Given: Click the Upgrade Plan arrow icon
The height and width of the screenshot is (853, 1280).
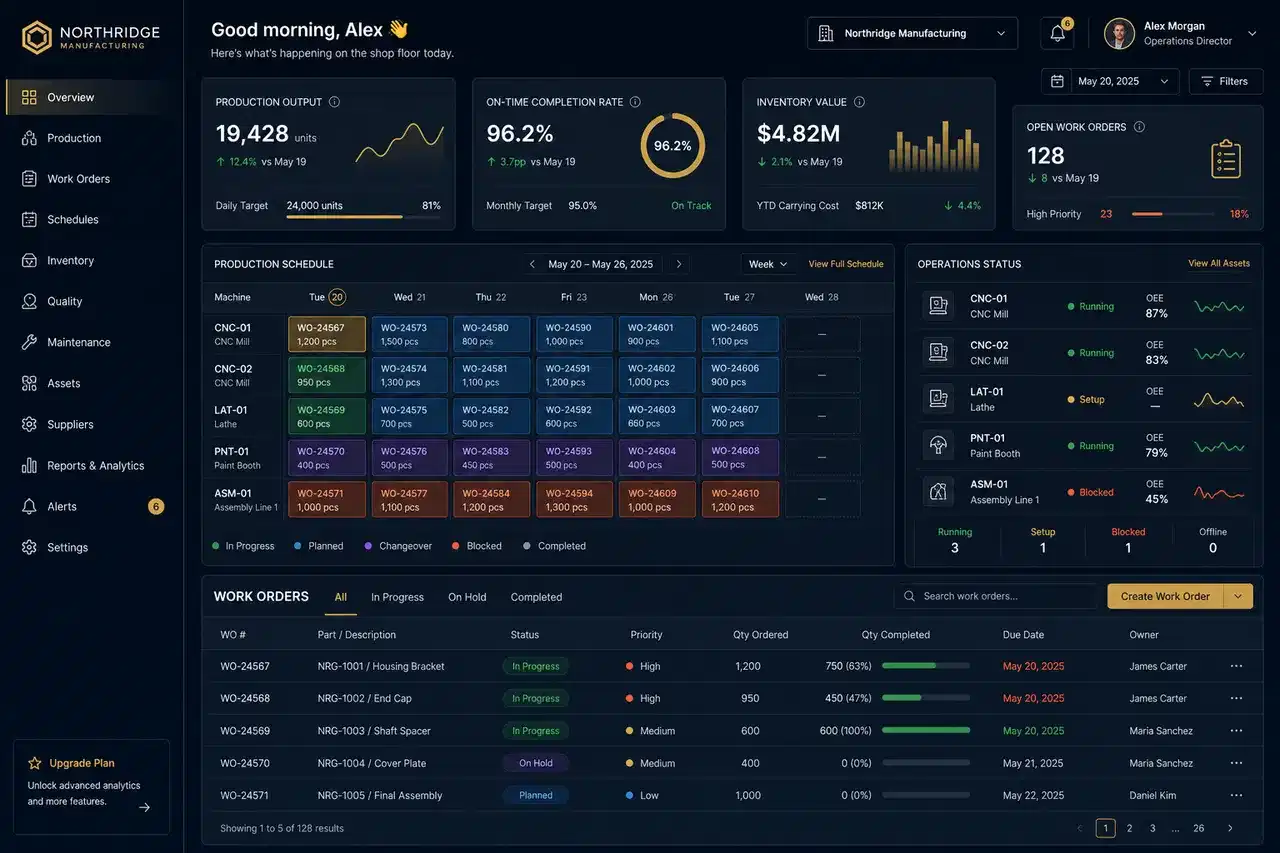Looking at the screenshot, I should (144, 807).
